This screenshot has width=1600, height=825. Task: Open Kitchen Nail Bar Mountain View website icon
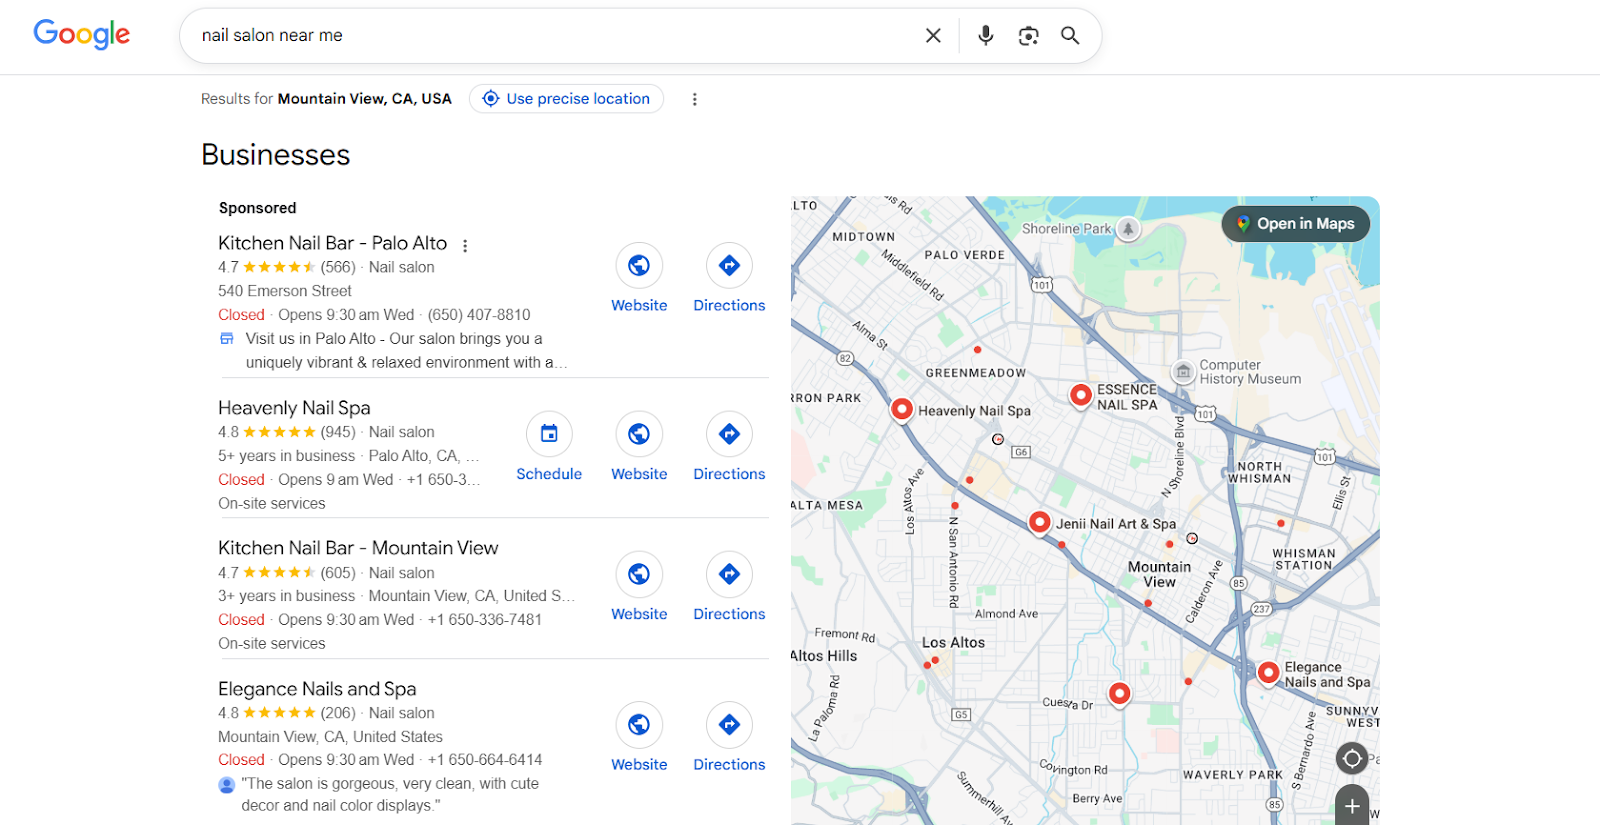pyautogui.click(x=639, y=574)
